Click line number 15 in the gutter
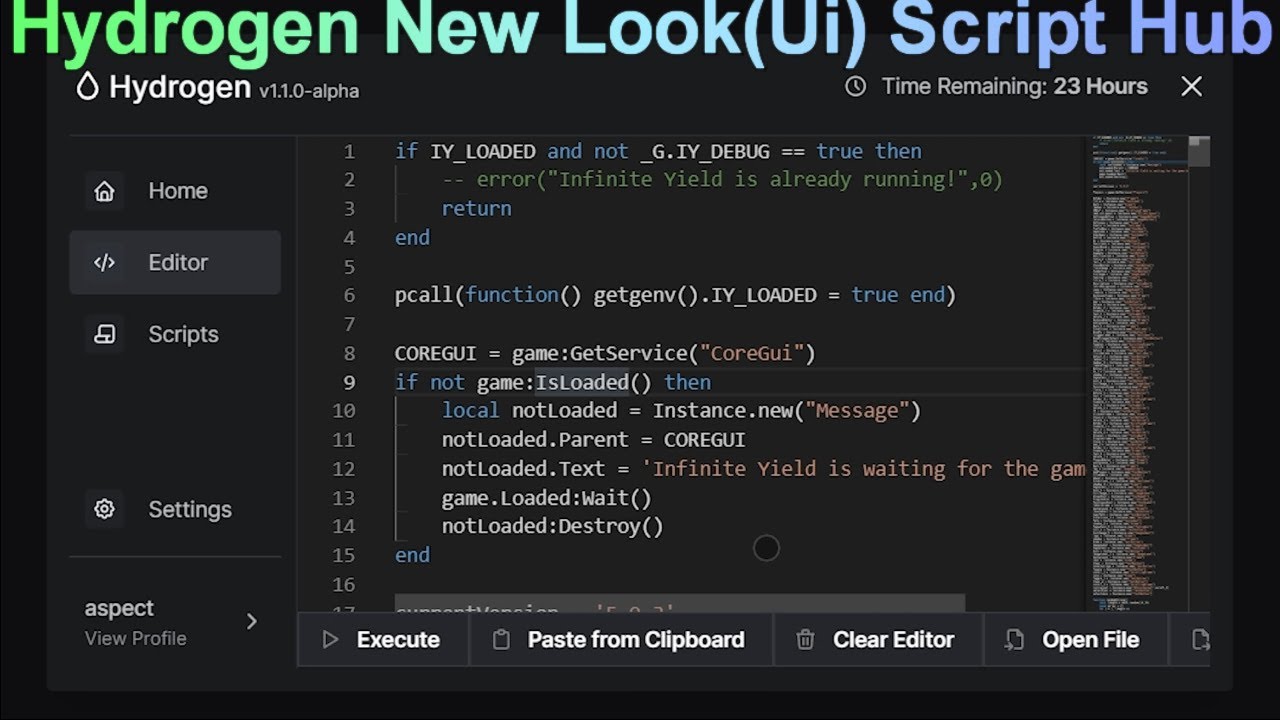This screenshot has height=720, width=1280. click(x=343, y=555)
